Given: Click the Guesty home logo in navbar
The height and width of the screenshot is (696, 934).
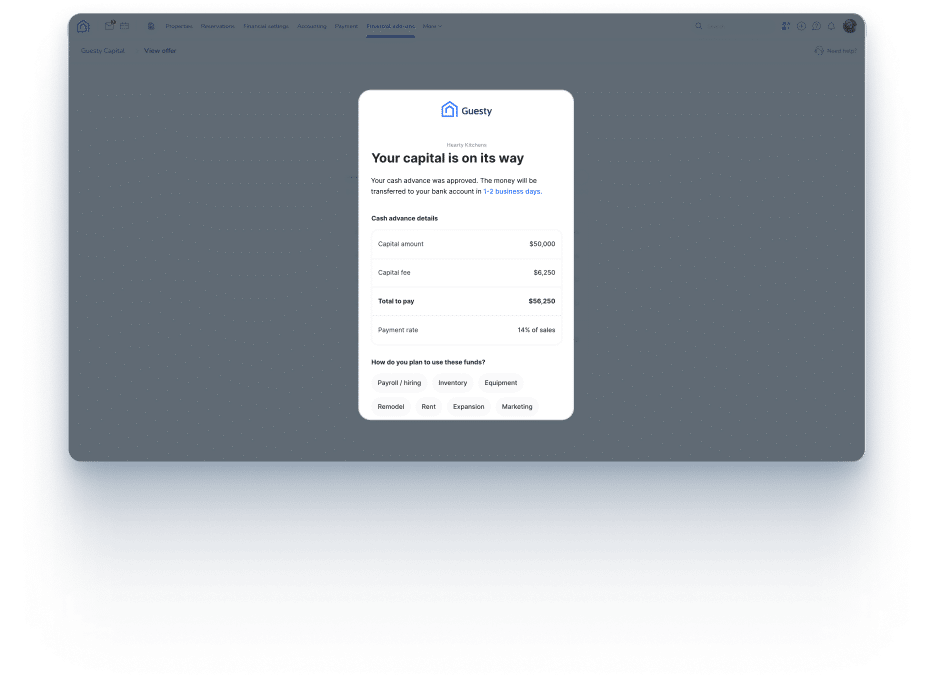Looking at the screenshot, I should pyautogui.click(x=83, y=26).
